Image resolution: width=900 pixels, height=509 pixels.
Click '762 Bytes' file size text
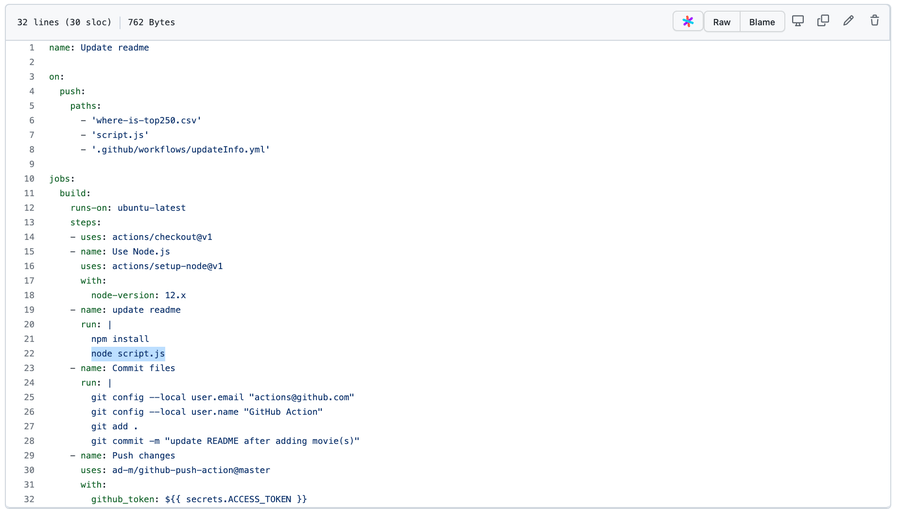(152, 22)
